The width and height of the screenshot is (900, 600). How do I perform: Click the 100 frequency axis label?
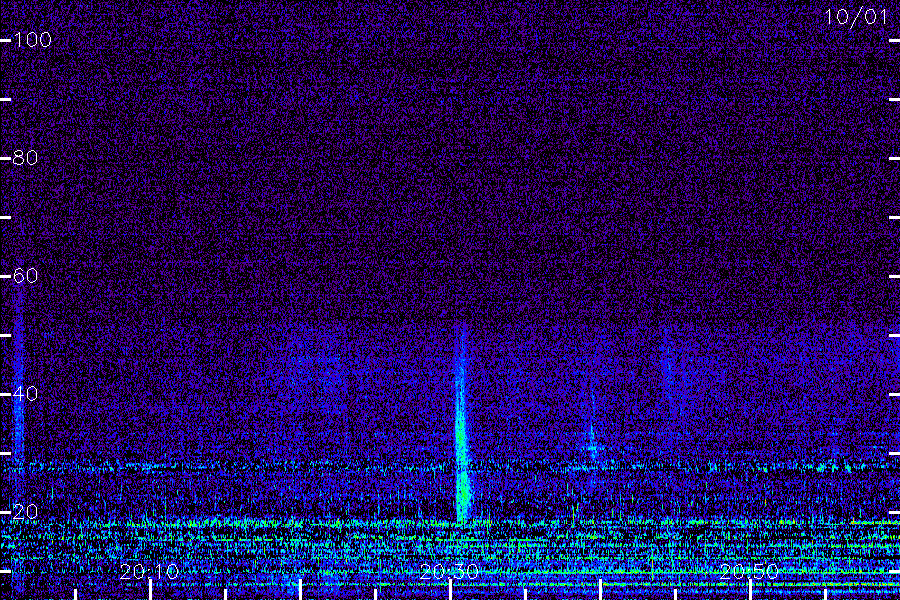point(32,40)
